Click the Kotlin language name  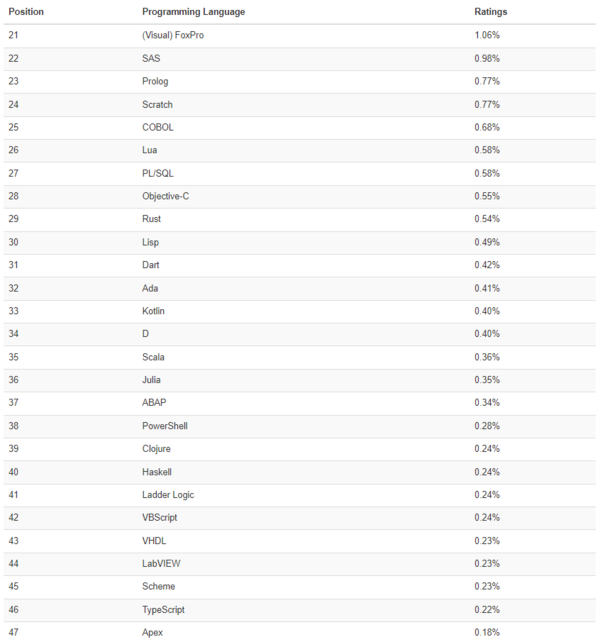coord(155,311)
